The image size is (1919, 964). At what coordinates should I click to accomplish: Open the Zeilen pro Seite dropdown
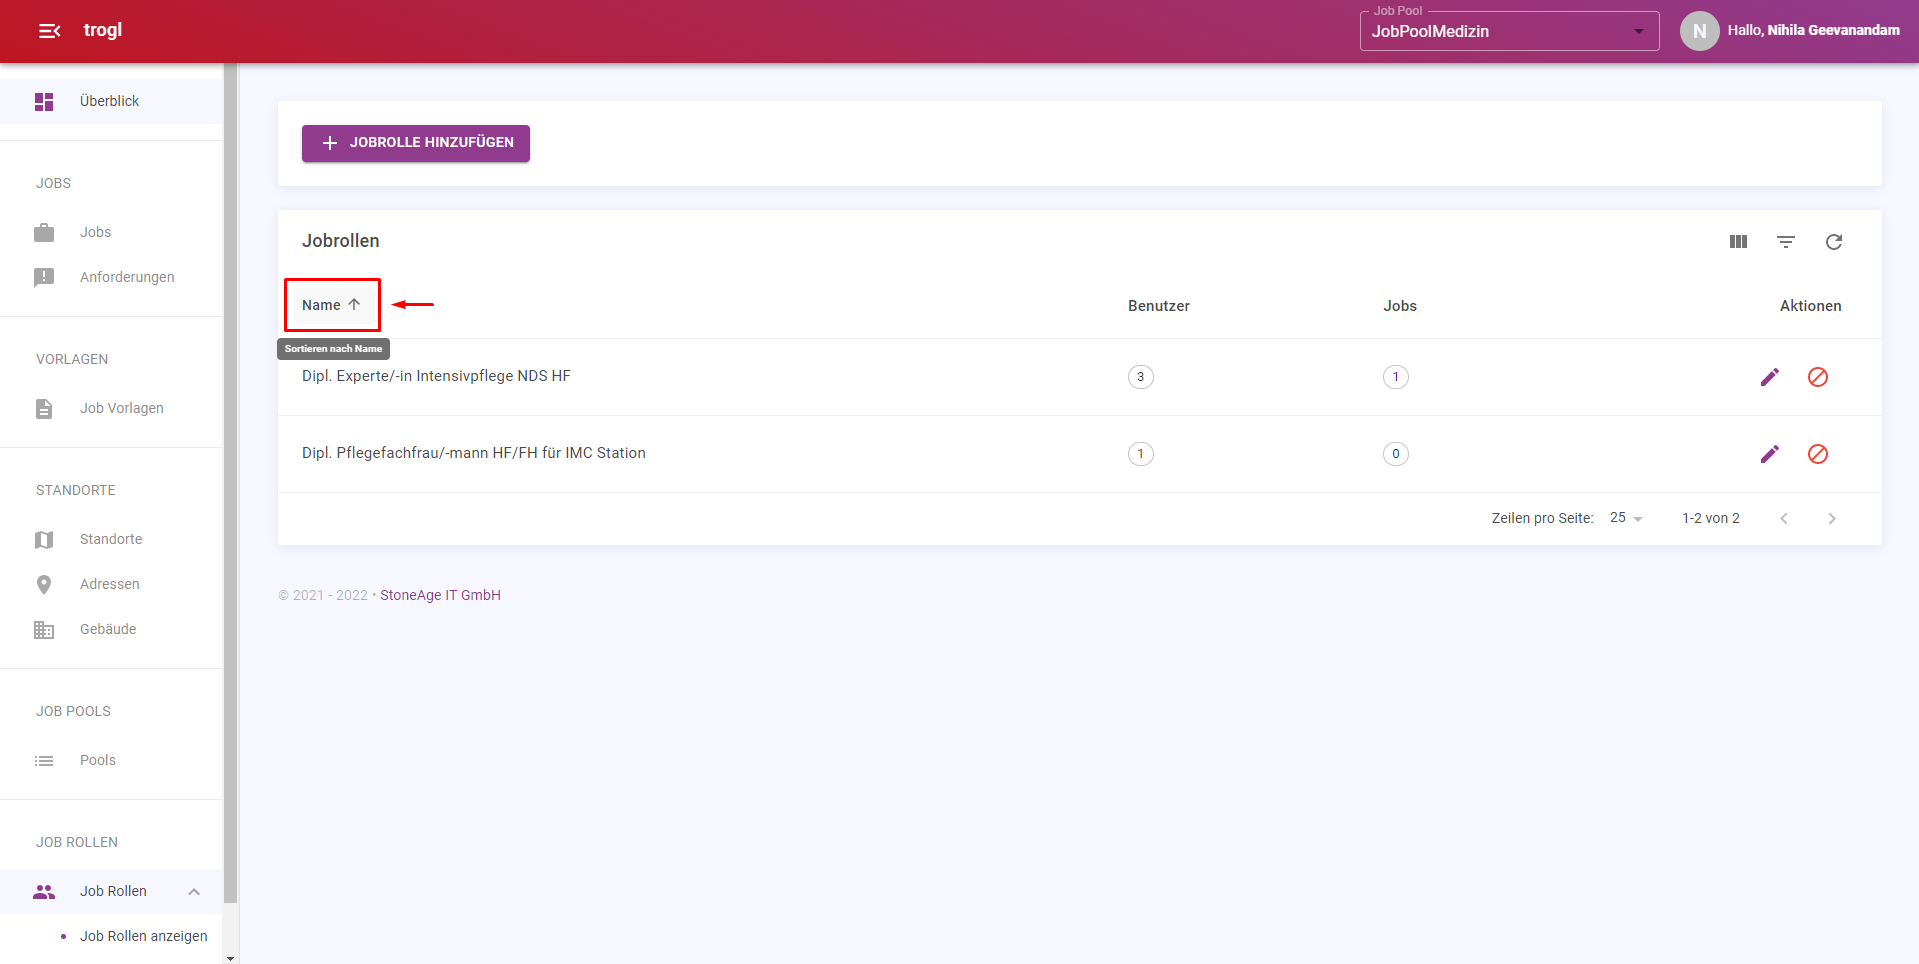click(x=1626, y=518)
